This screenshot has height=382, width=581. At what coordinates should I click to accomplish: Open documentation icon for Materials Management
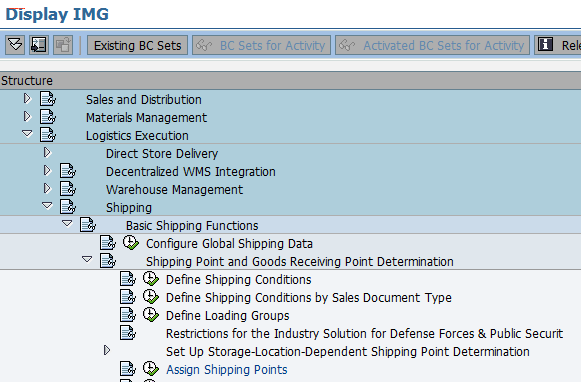click(48, 117)
